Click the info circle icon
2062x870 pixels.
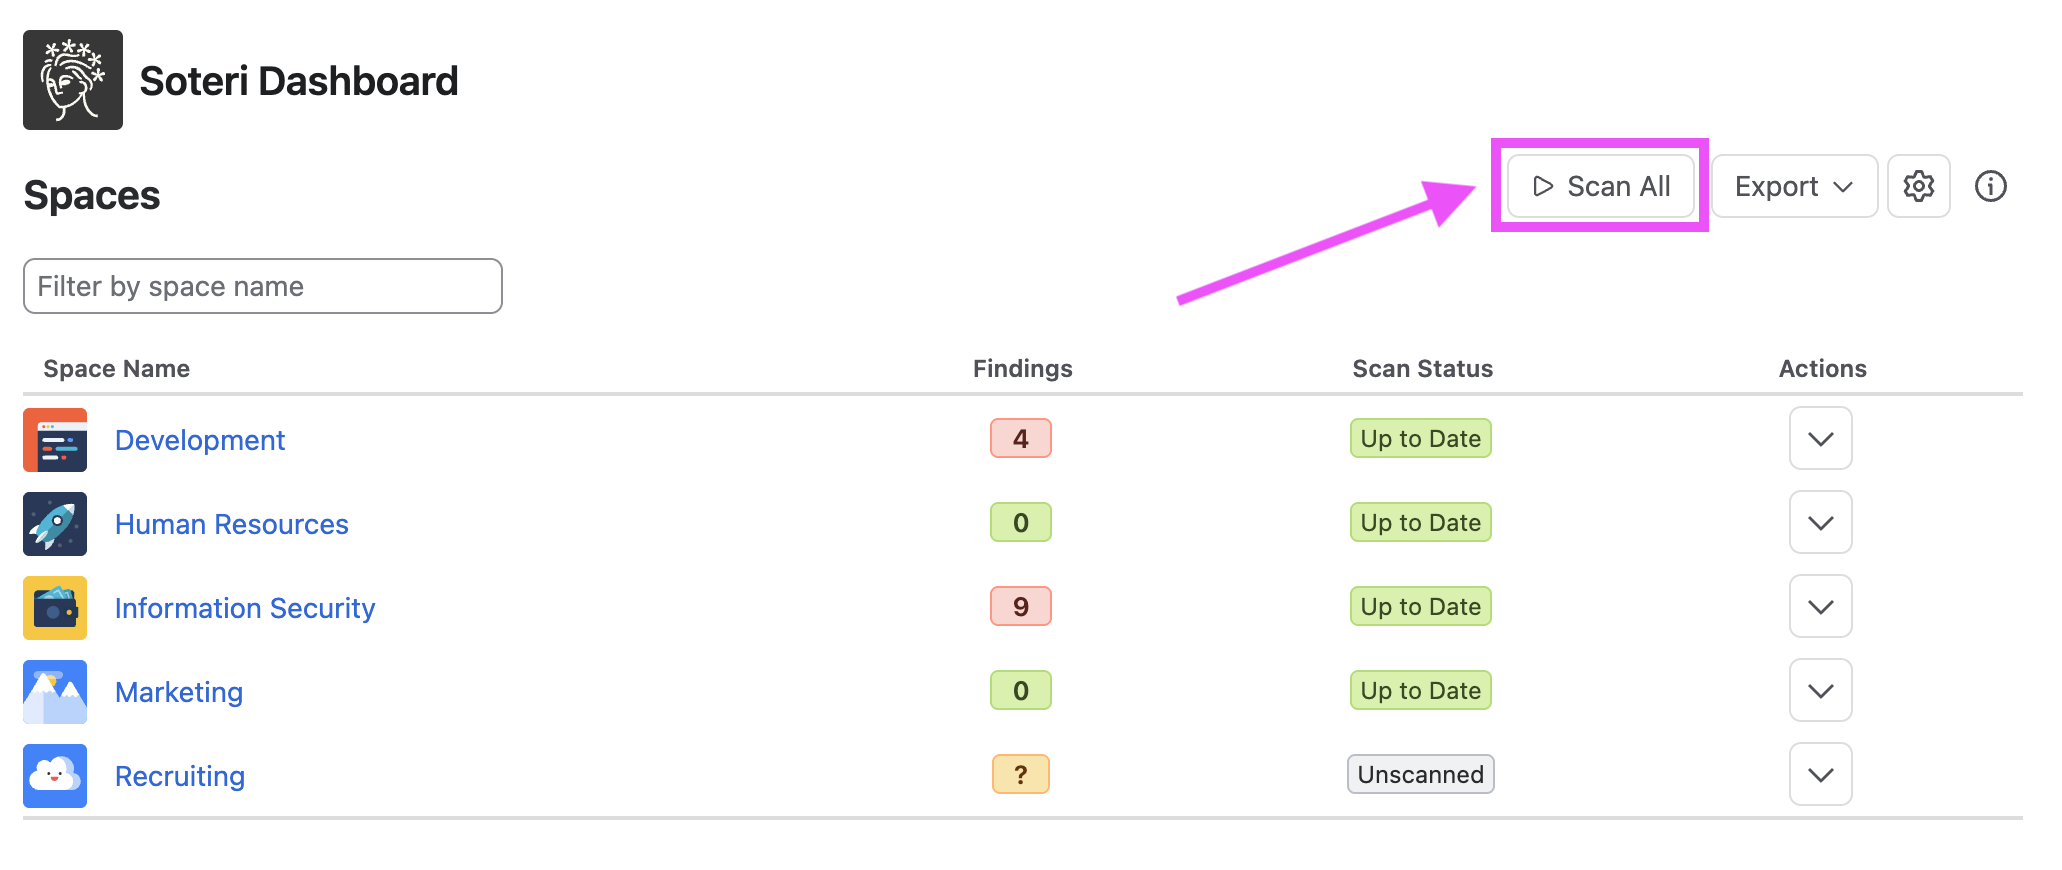click(x=1990, y=186)
